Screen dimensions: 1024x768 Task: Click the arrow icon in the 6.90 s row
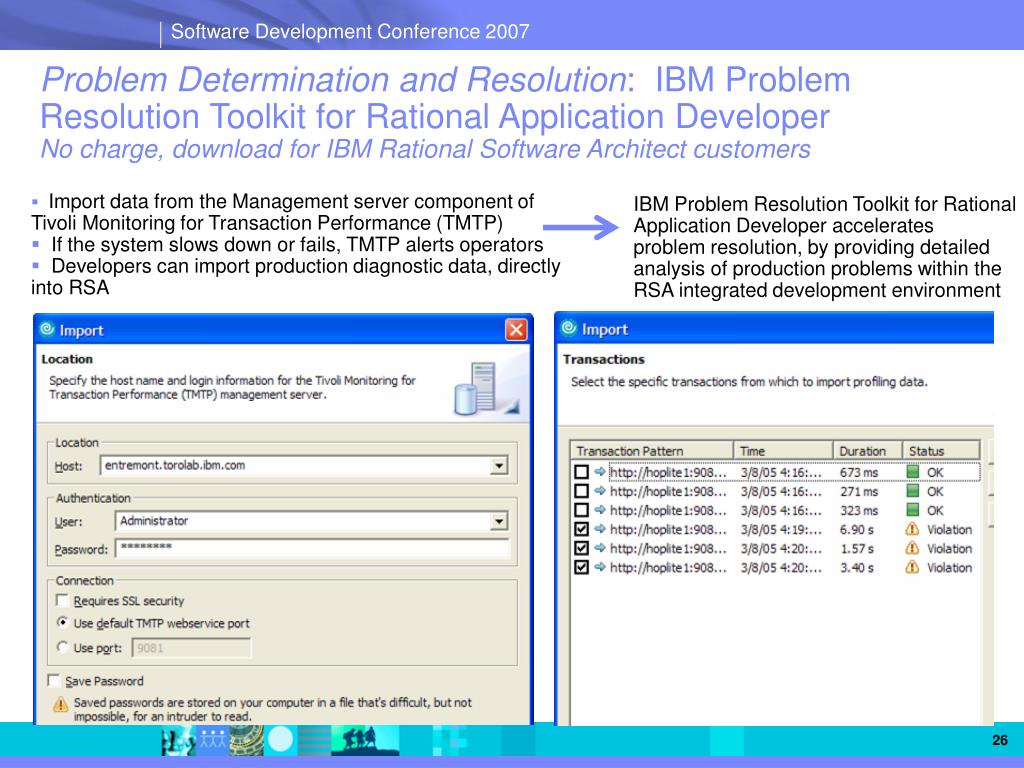pyautogui.click(x=600, y=529)
